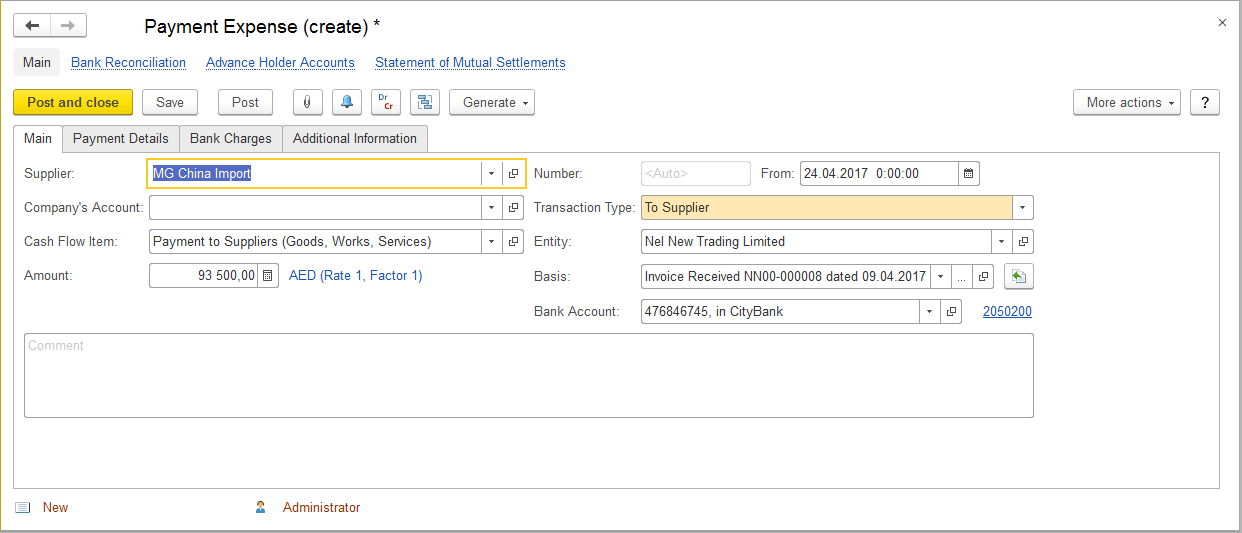Switch to the Payment Details tab
The height and width of the screenshot is (533, 1242).
[x=121, y=138]
